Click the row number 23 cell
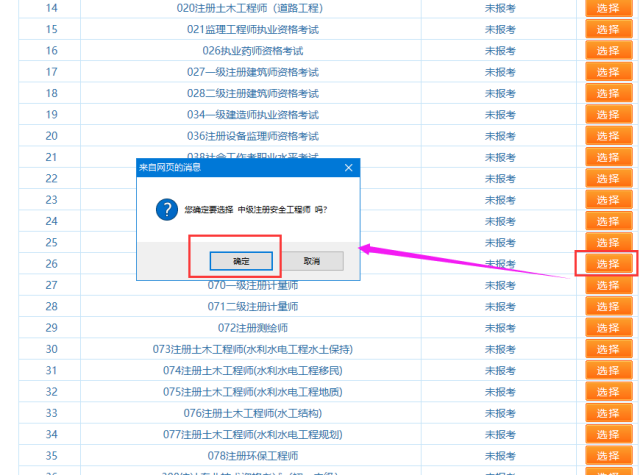Screen dimensions: 640x475 pyautogui.click(x=51, y=200)
